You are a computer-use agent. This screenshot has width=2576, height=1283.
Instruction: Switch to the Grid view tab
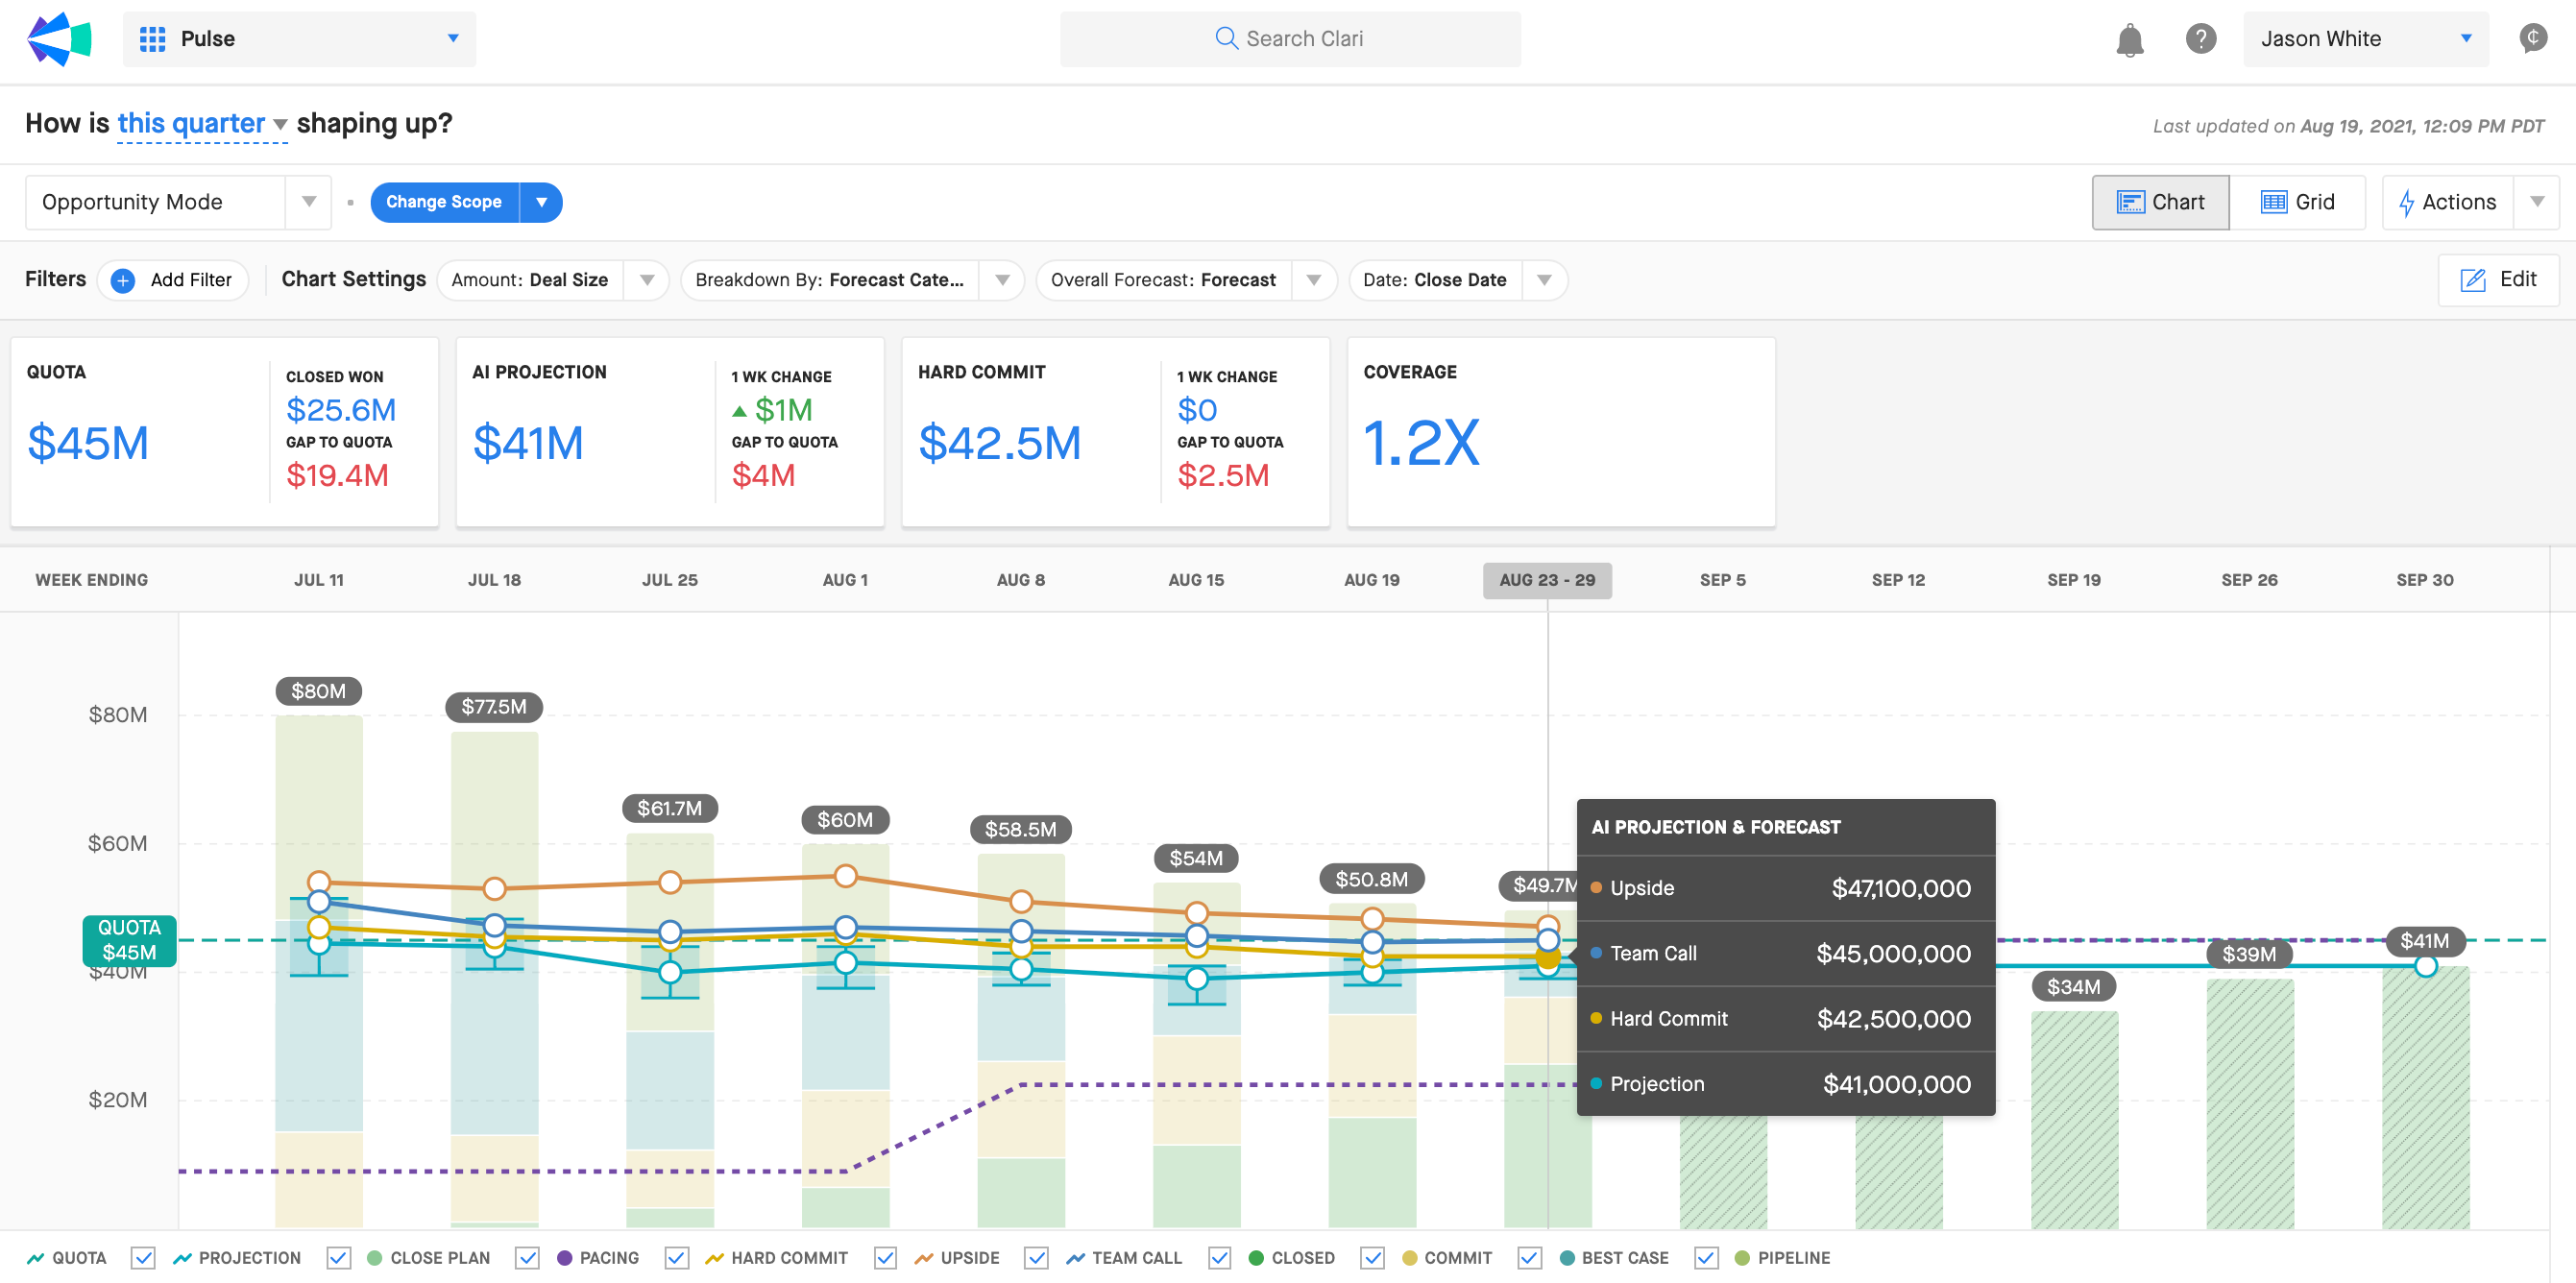[2297, 202]
